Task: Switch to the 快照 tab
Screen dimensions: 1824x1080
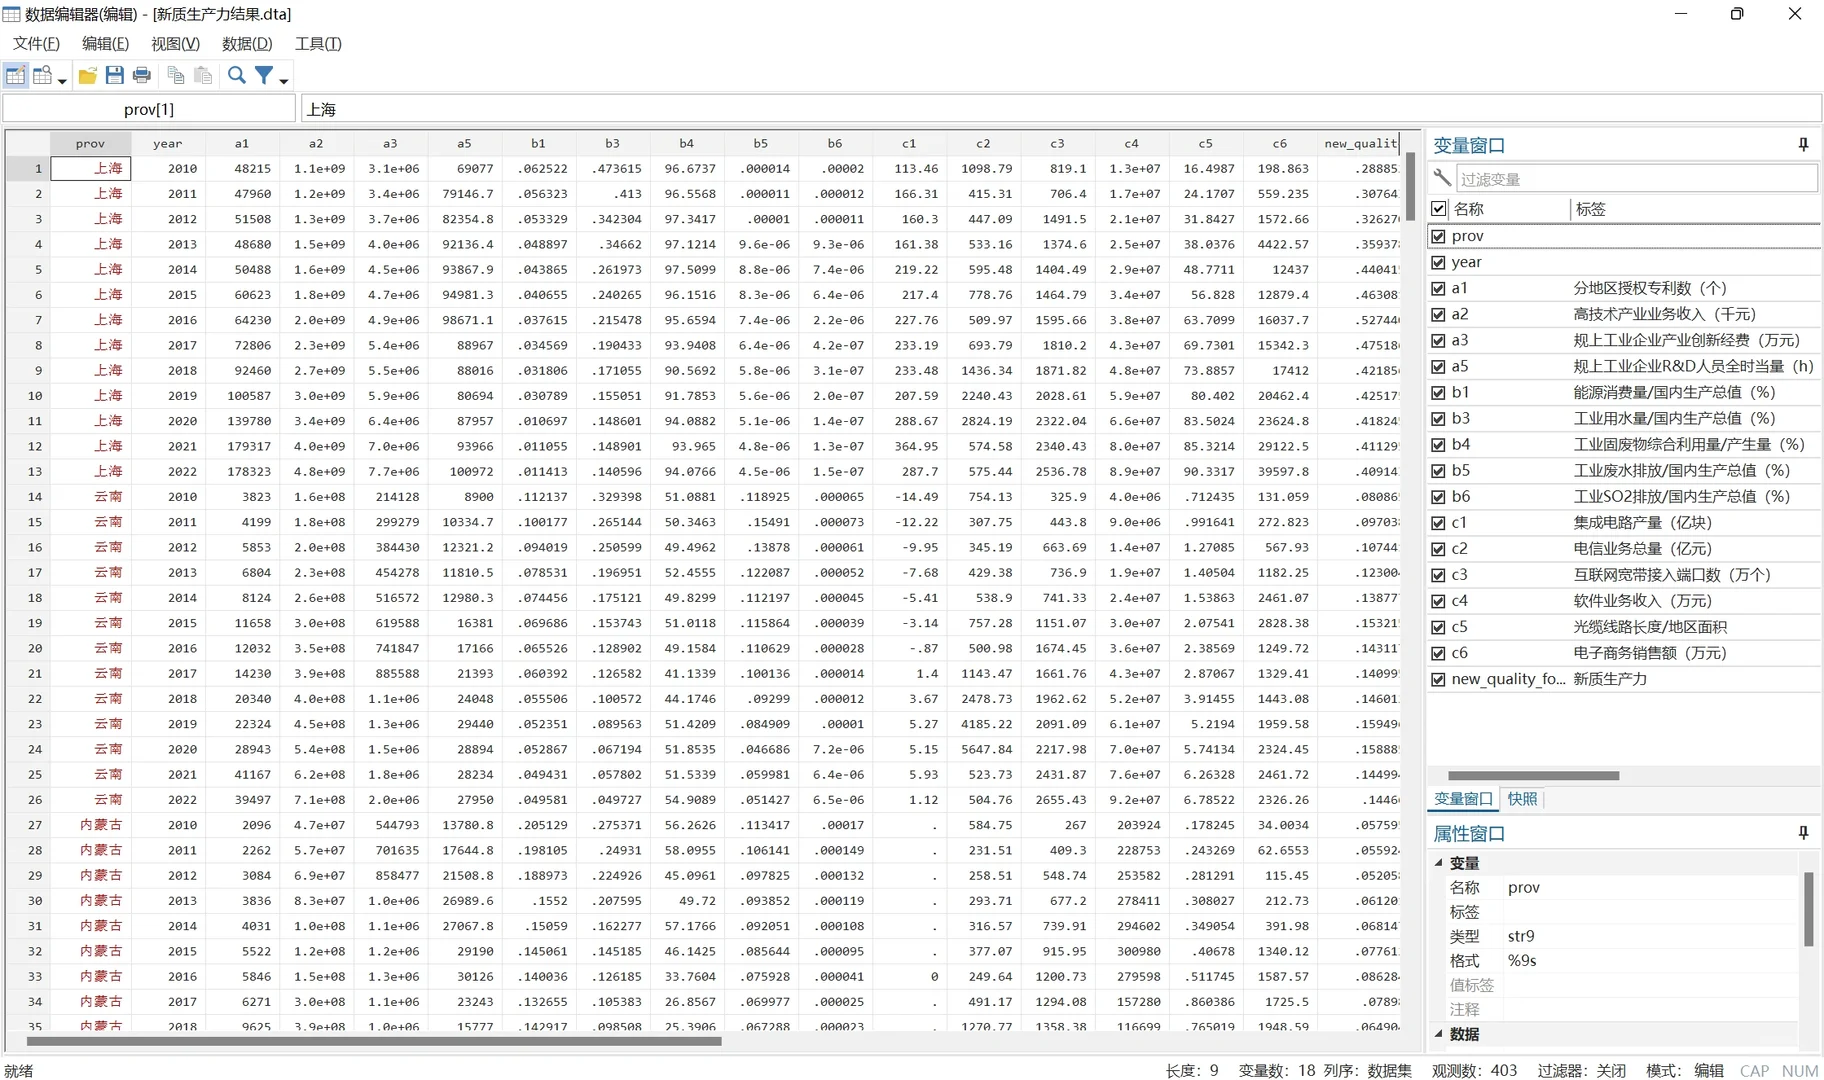Action: tap(1522, 799)
